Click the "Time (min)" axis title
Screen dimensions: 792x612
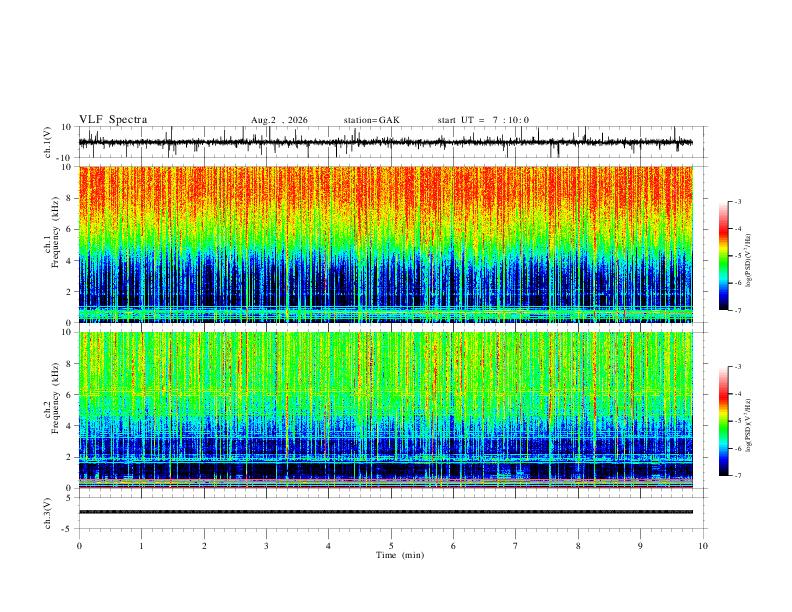point(400,555)
